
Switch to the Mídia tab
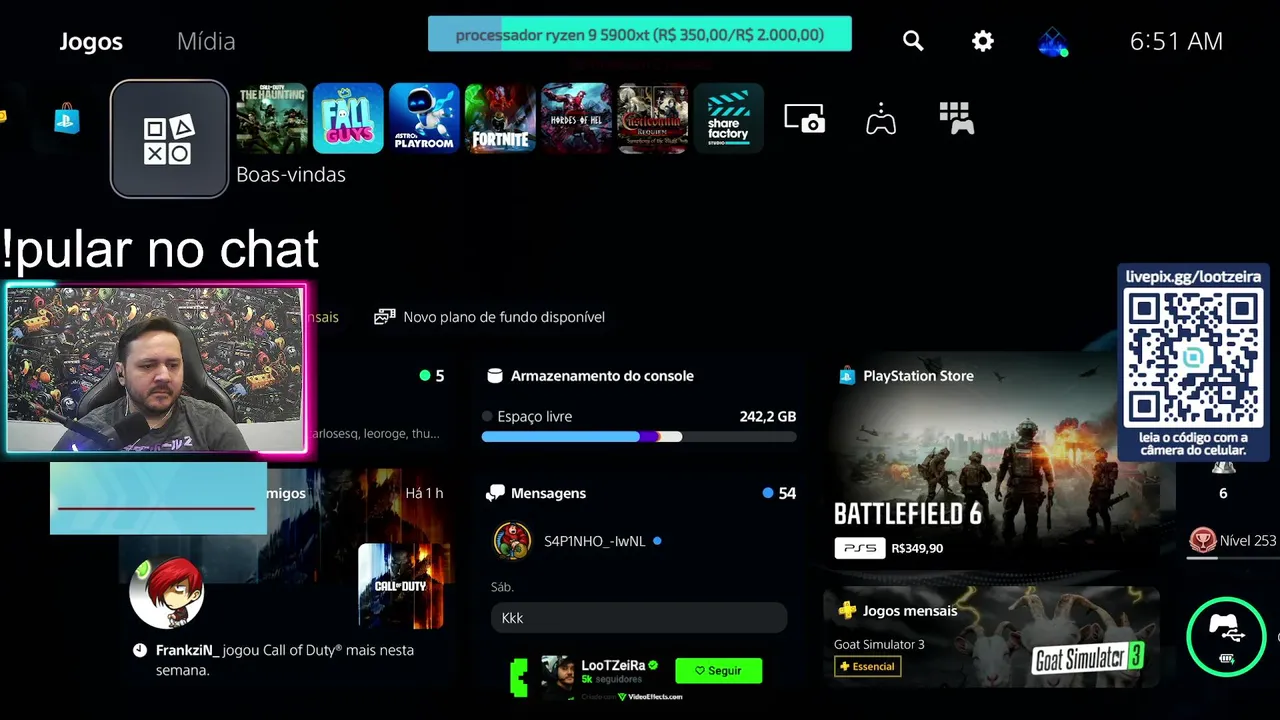coord(206,41)
